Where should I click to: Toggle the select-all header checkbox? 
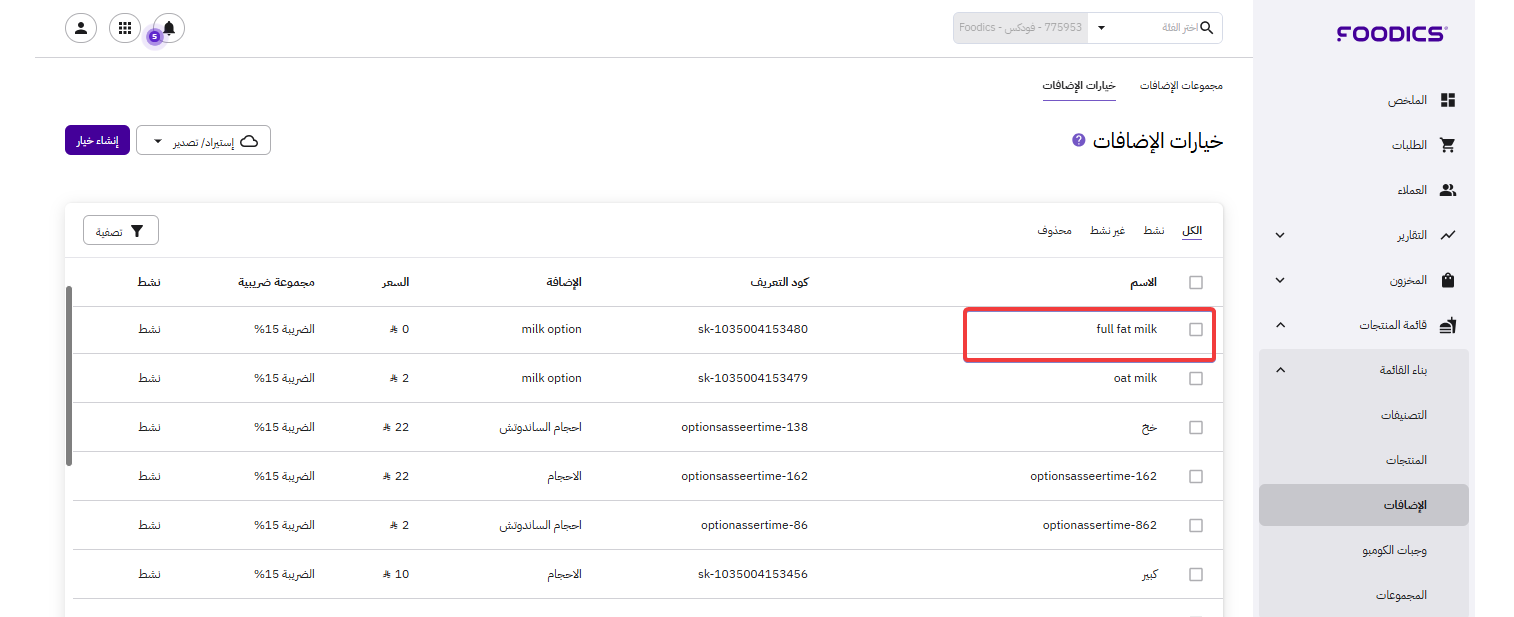[1196, 283]
